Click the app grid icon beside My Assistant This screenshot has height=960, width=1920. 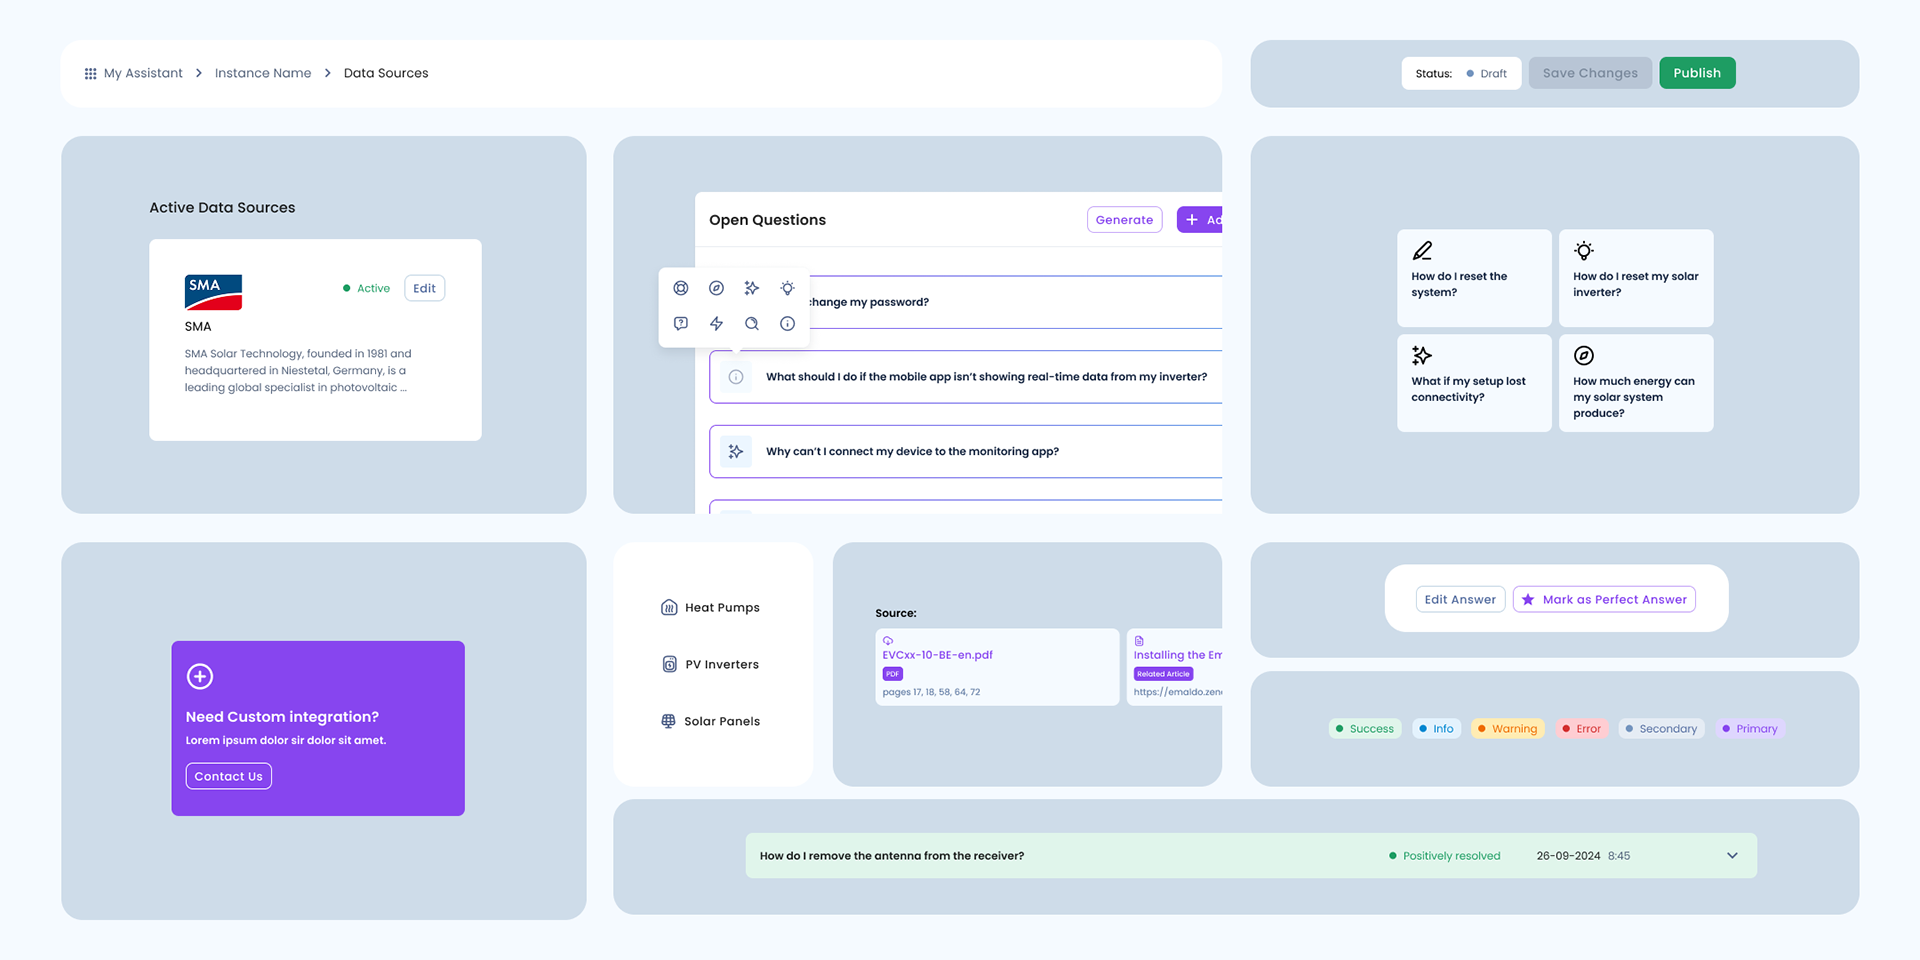click(x=90, y=74)
